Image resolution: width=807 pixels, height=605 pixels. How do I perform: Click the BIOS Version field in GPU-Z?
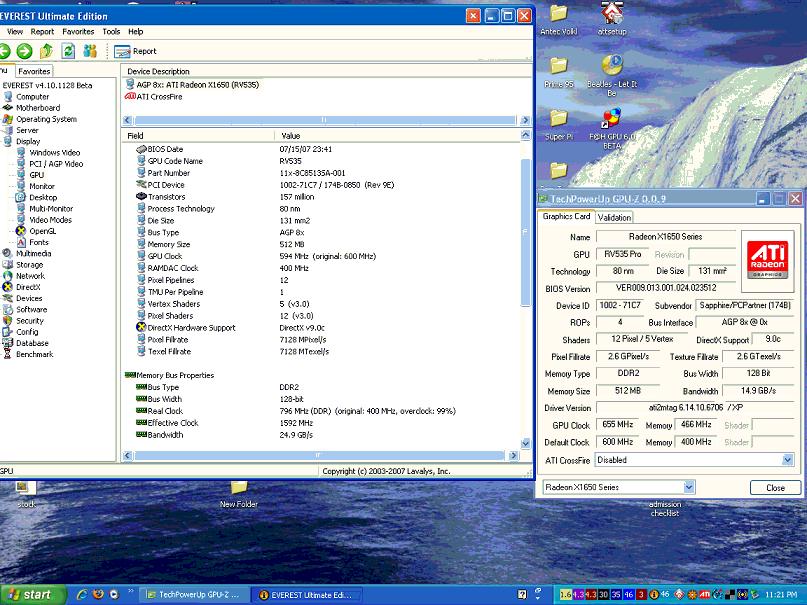pyautogui.click(x=666, y=288)
